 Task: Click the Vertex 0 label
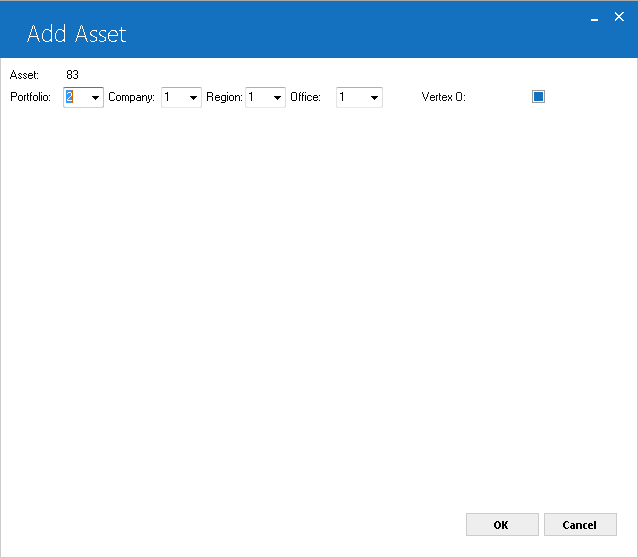tap(444, 97)
